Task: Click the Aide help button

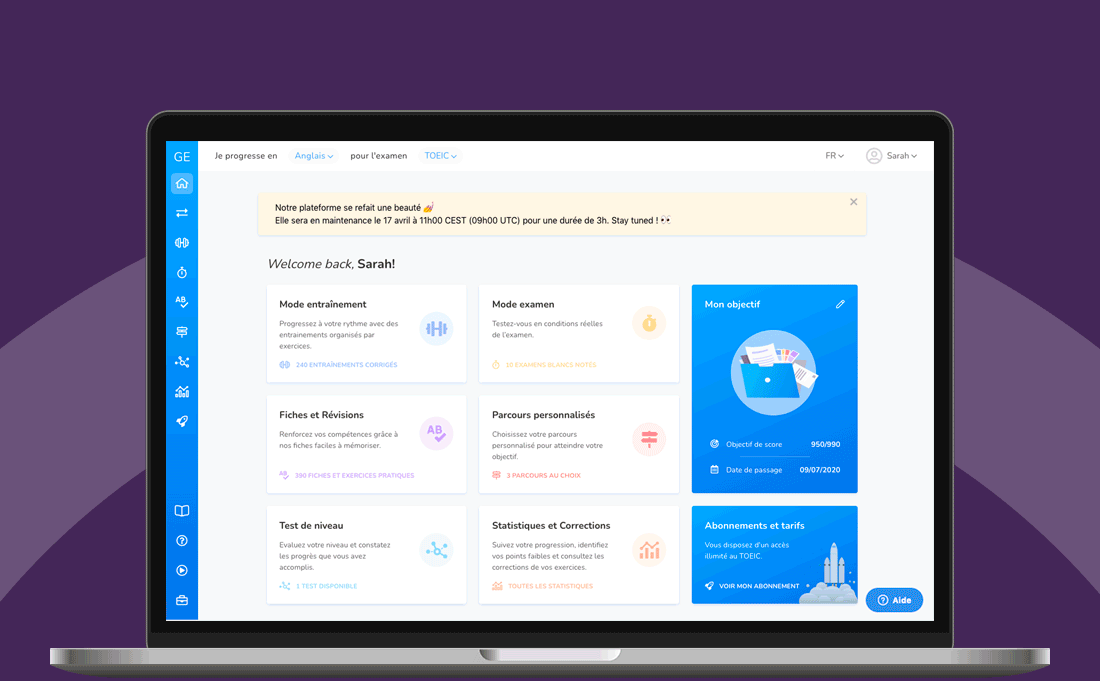Action: tap(894, 600)
